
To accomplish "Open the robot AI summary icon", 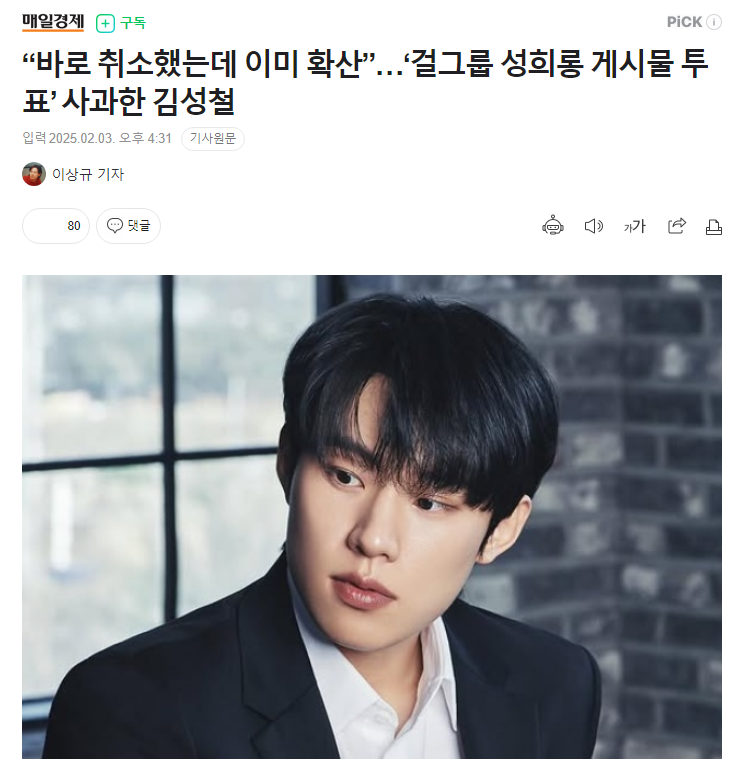I will [x=553, y=226].
